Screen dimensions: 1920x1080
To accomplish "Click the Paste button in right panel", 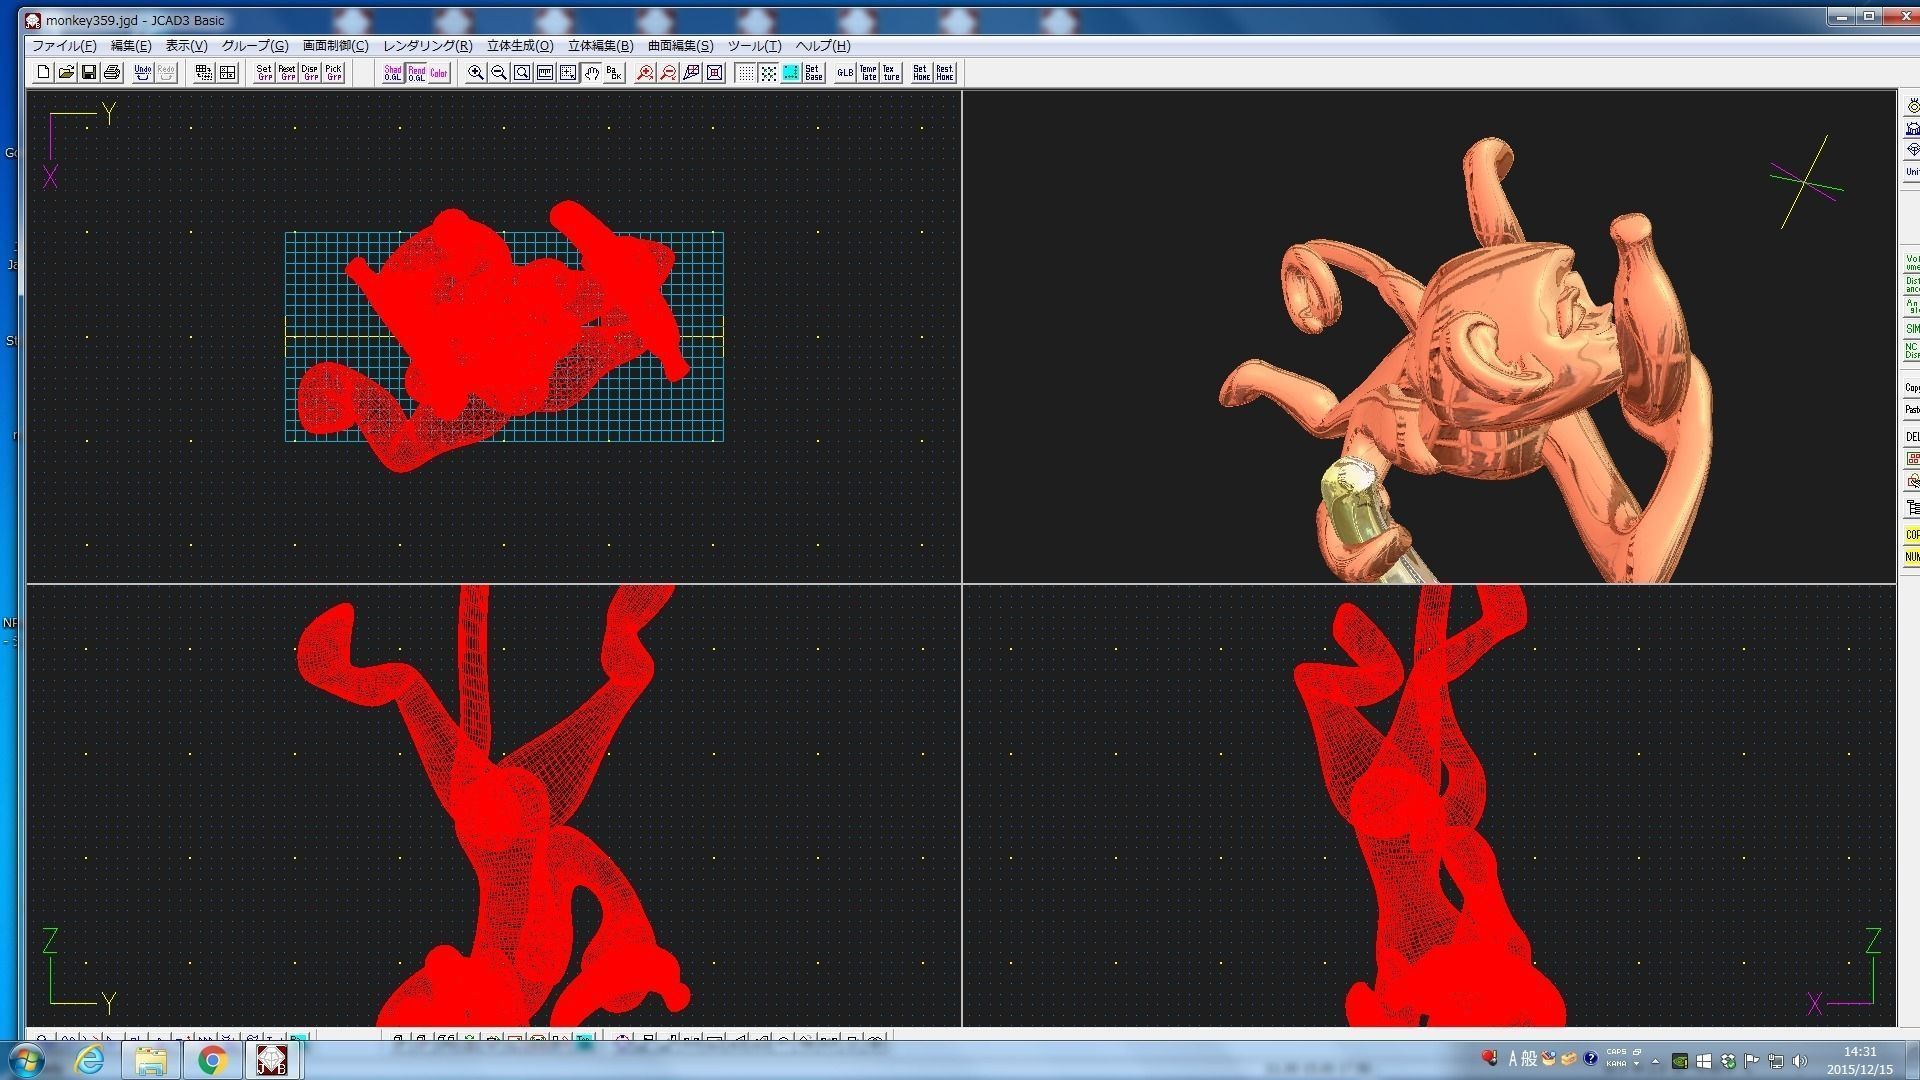I will (x=1911, y=409).
